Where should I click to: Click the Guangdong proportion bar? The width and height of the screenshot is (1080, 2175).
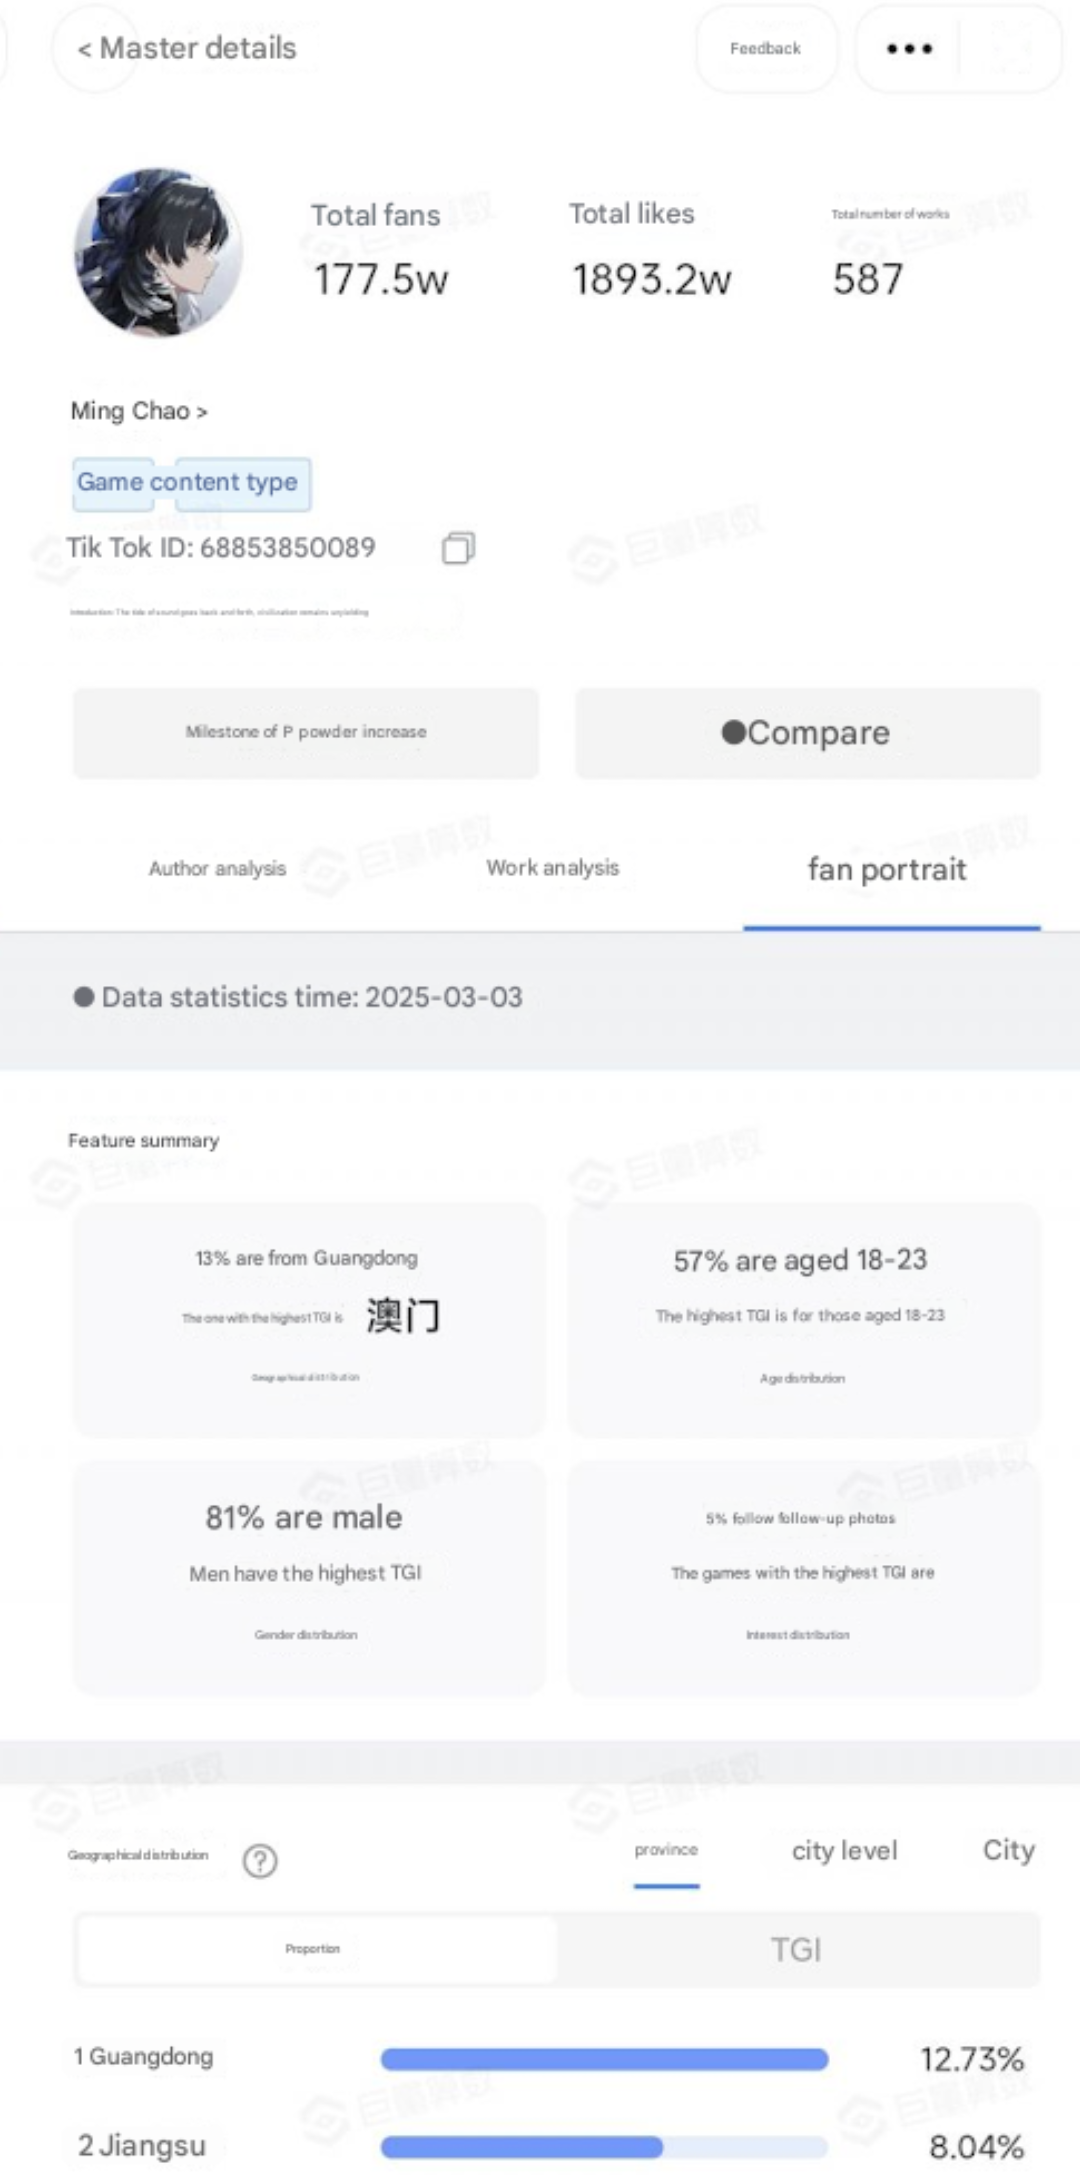(x=604, y=2058)
